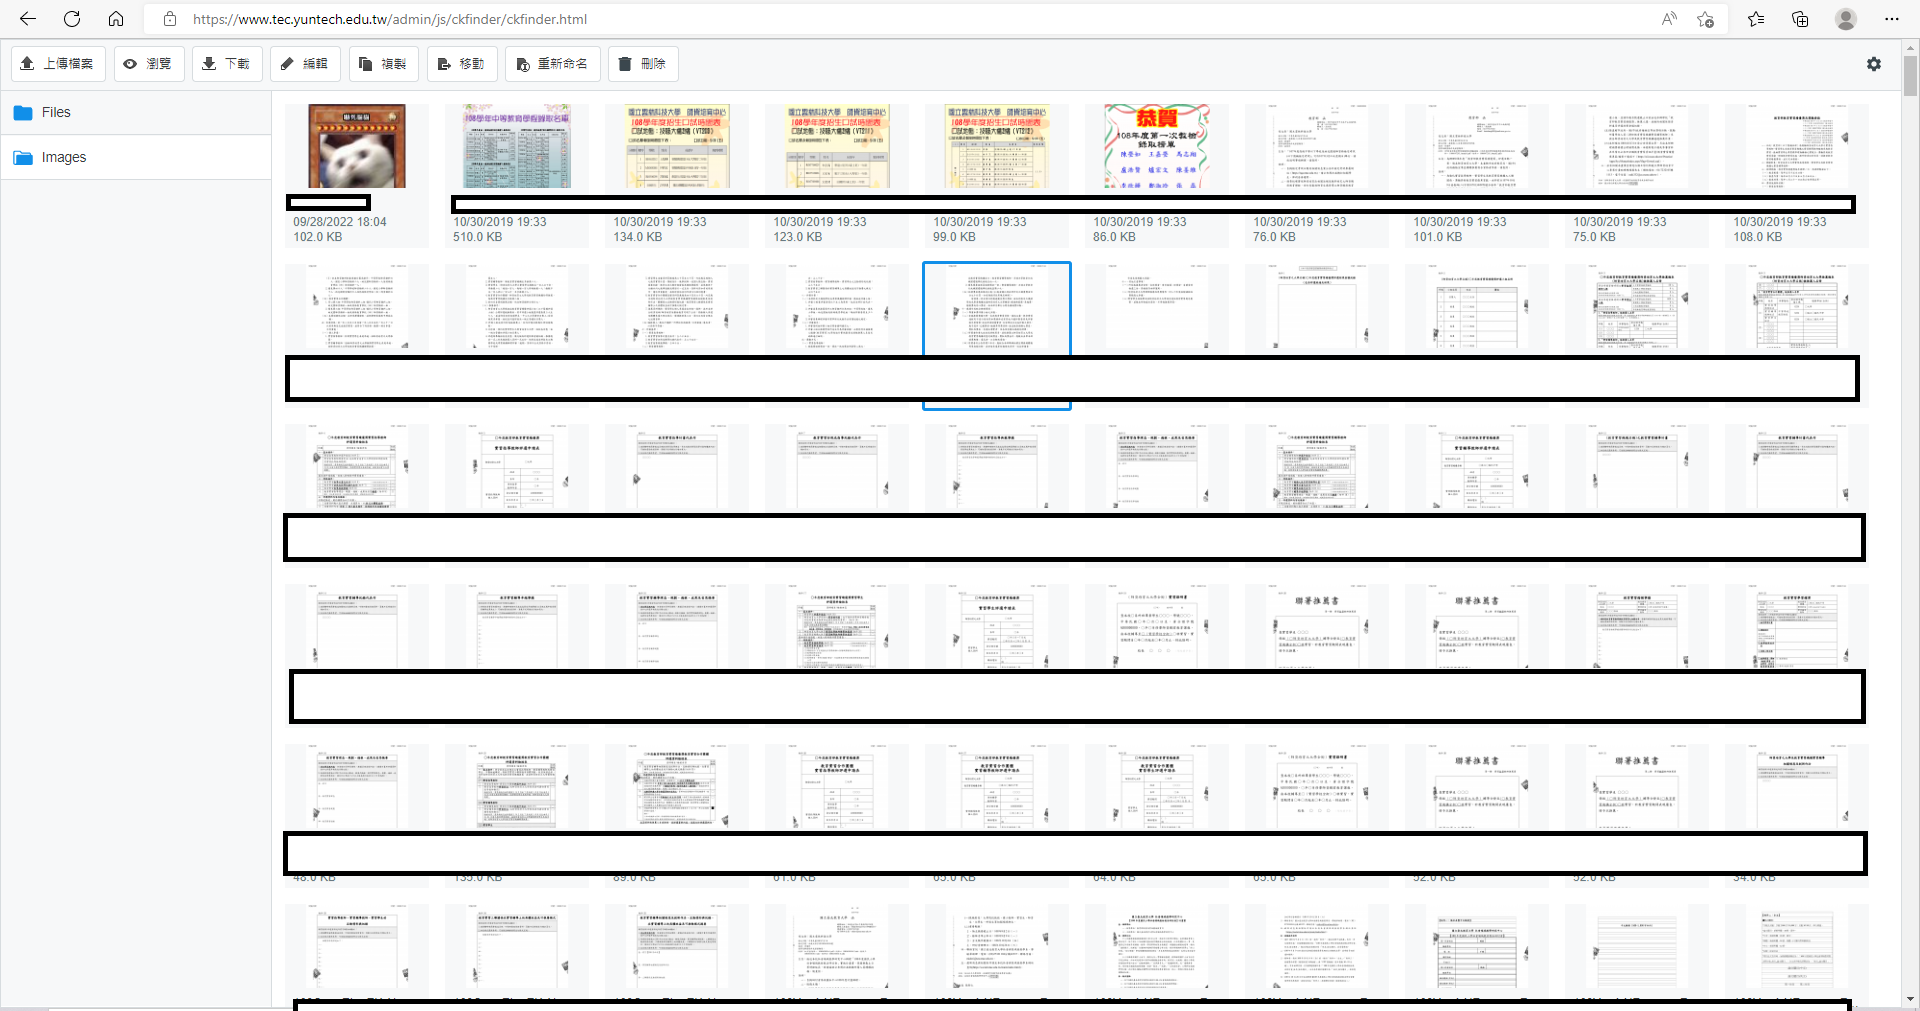Select the 99.0 KB file thumbnail
Screen dimensions: 1920x1011
point(997,146)
